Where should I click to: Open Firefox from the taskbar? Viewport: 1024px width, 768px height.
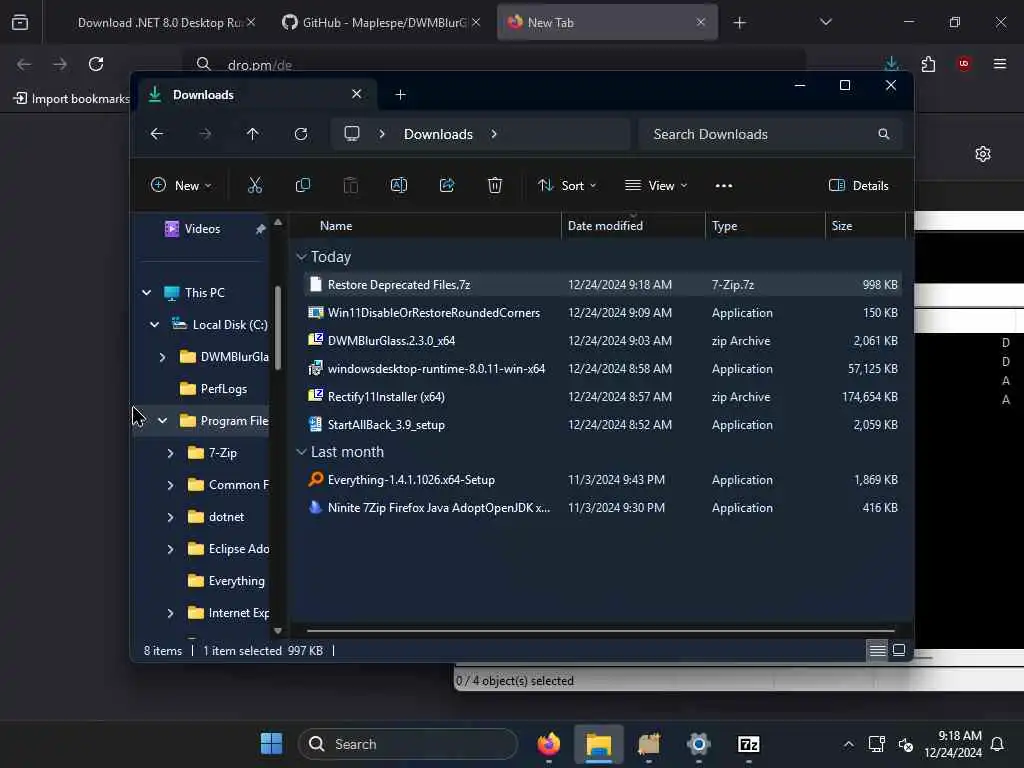coord(549,744)
